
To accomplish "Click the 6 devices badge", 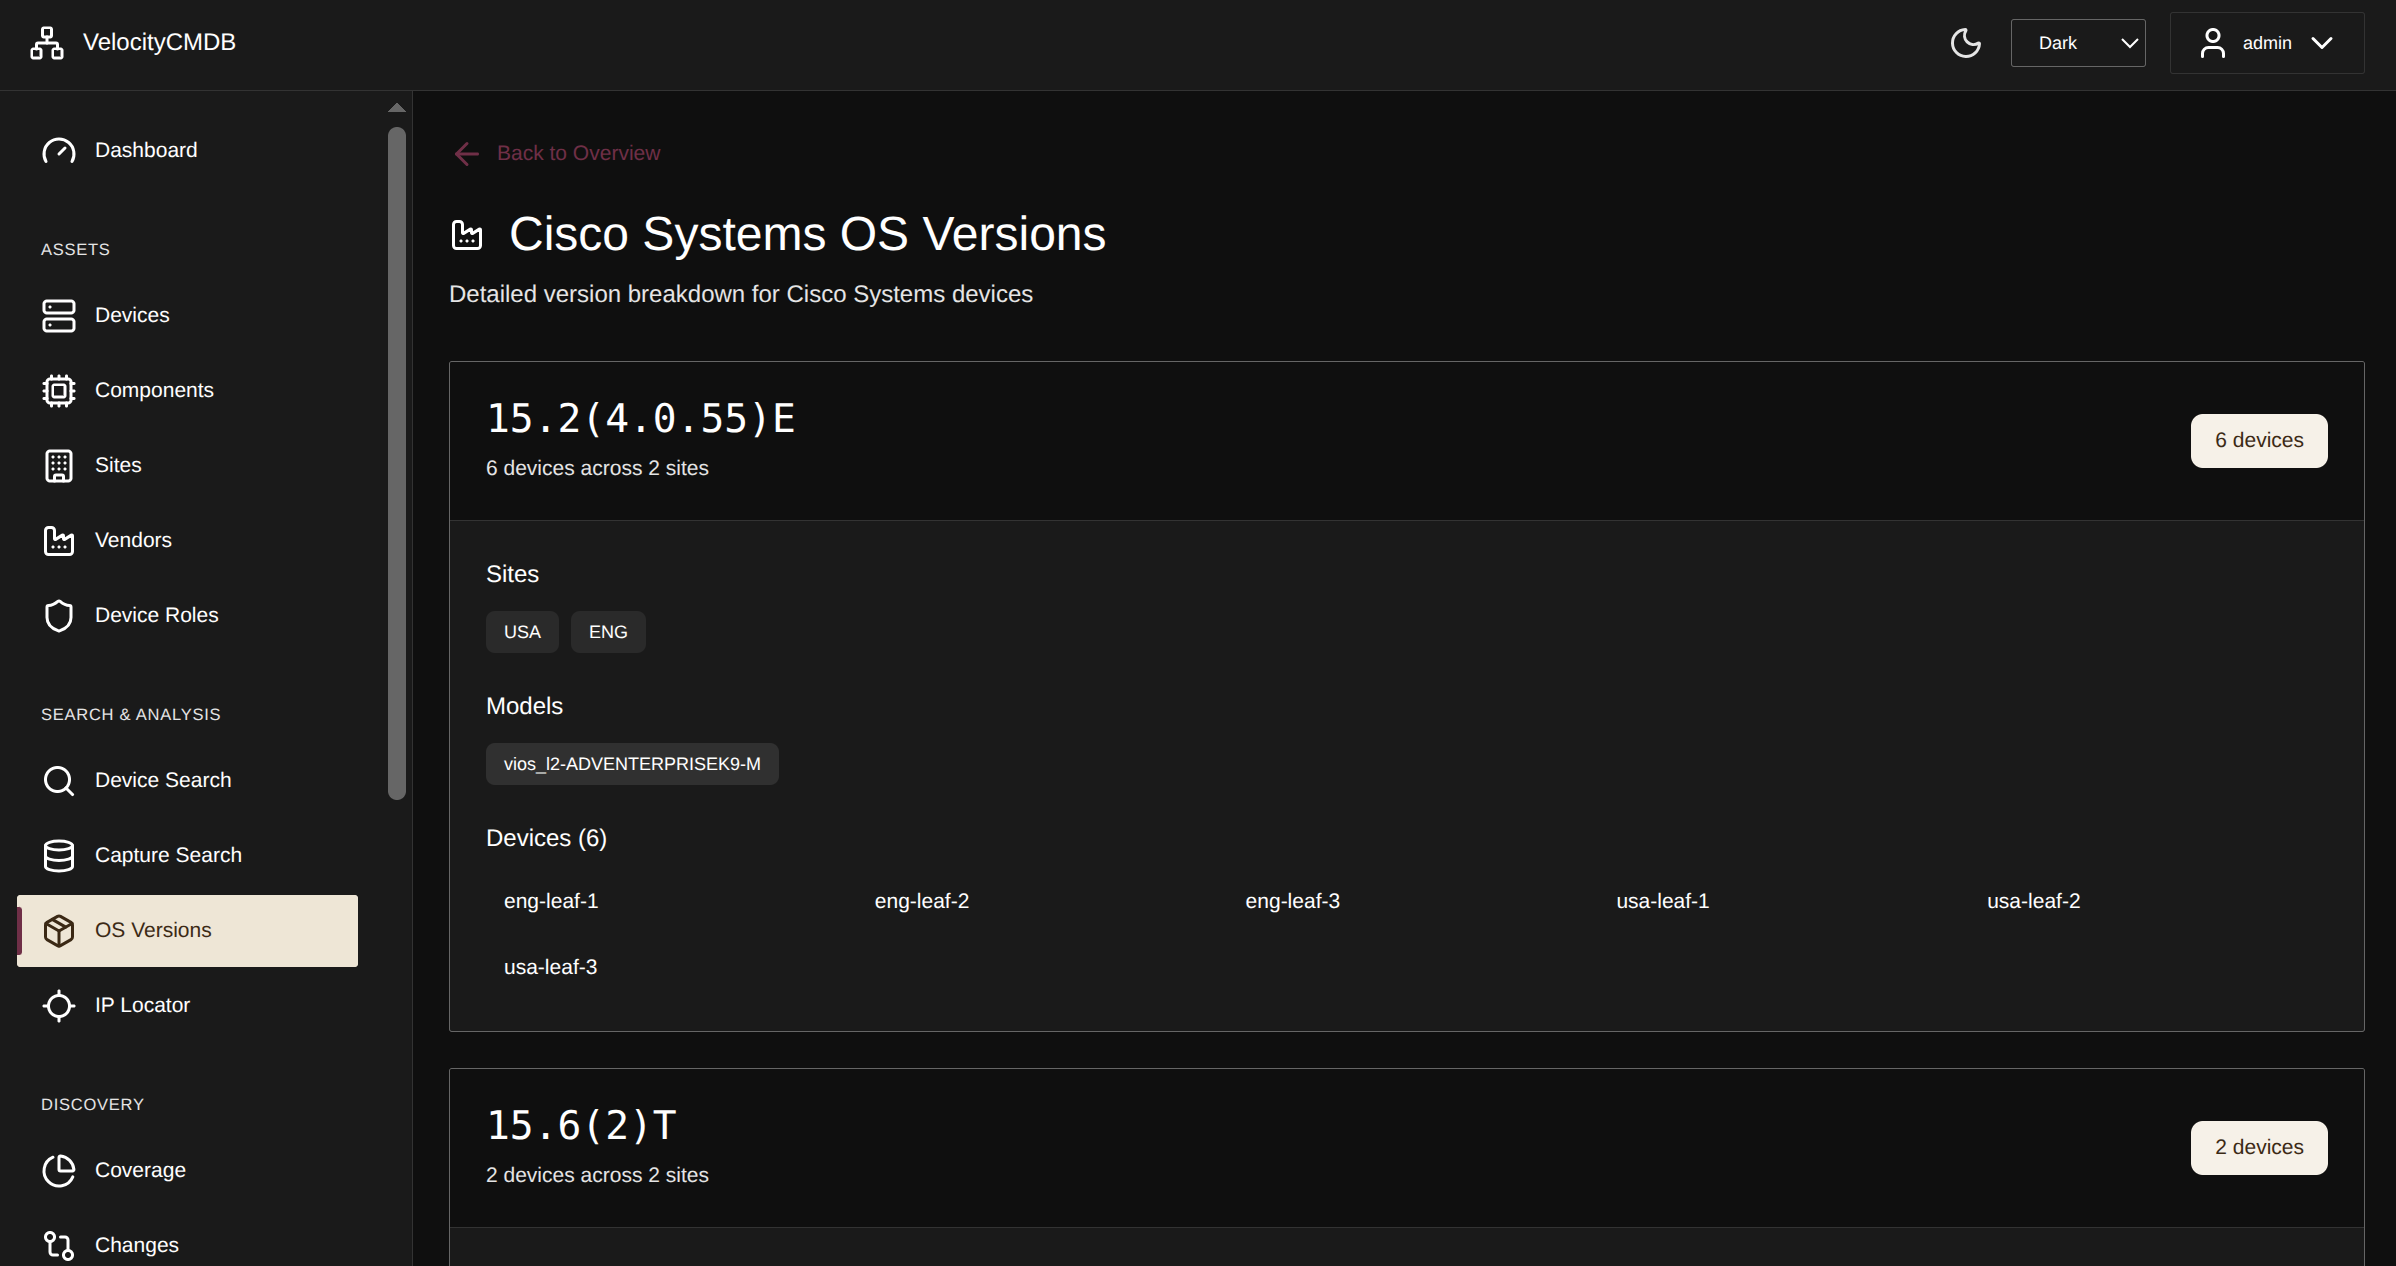I will click(x=2259, y=441).
